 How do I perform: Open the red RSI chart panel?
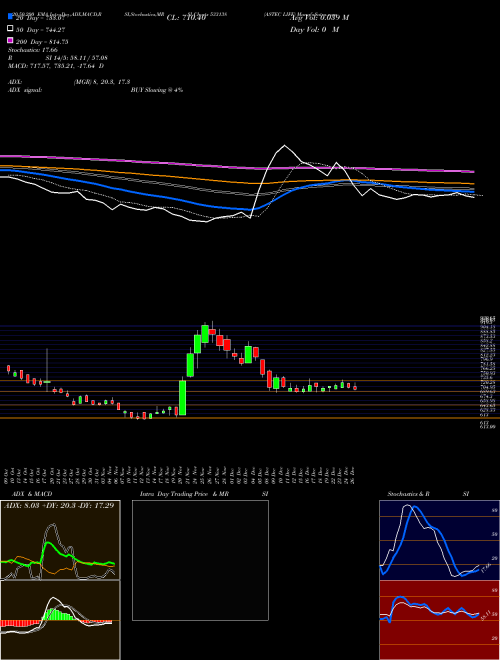(439, 620)
